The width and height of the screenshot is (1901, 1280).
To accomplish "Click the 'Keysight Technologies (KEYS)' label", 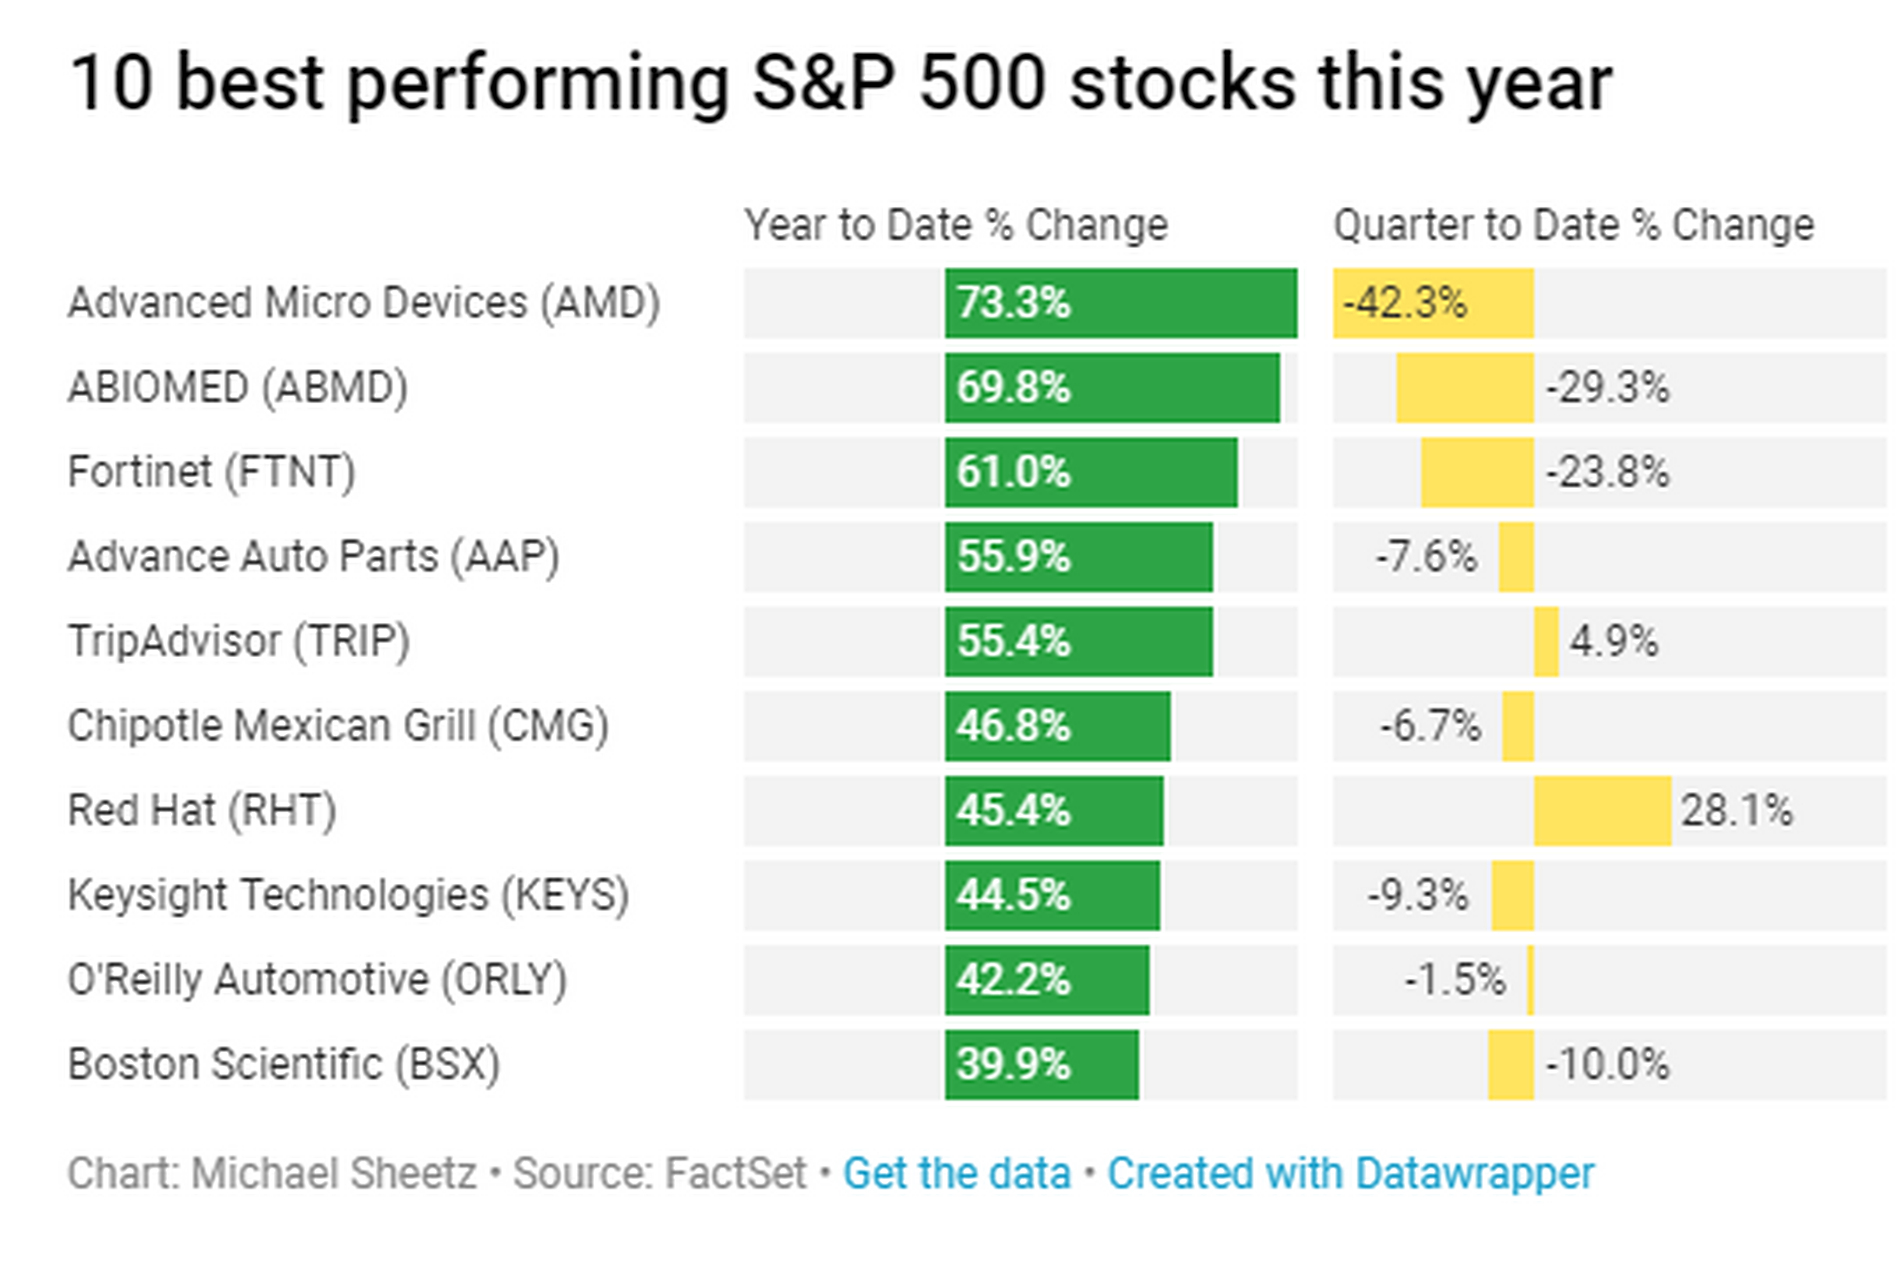I will click(x=348, y=895).
